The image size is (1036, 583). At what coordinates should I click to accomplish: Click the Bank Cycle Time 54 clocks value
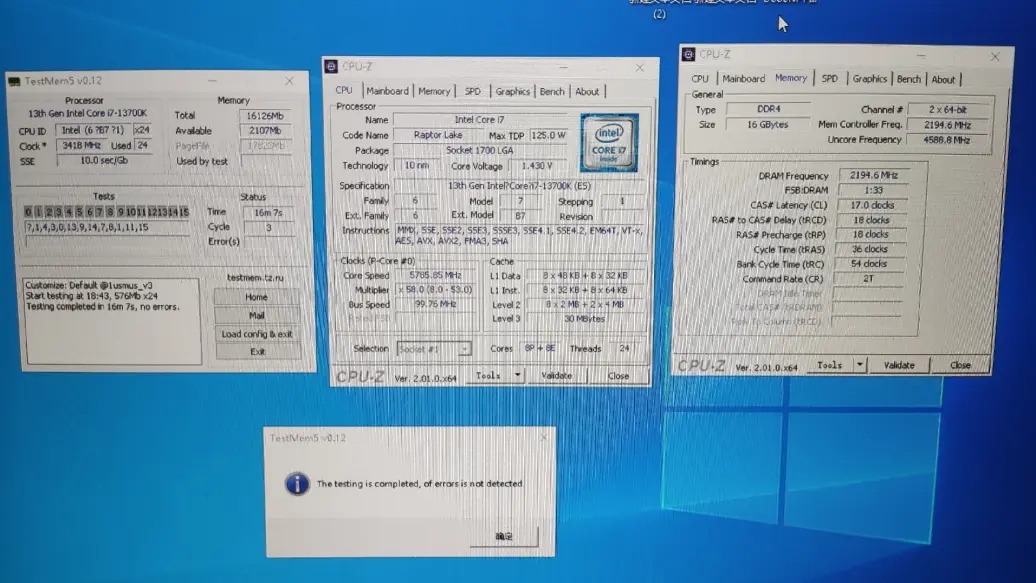tap(869, 264)
